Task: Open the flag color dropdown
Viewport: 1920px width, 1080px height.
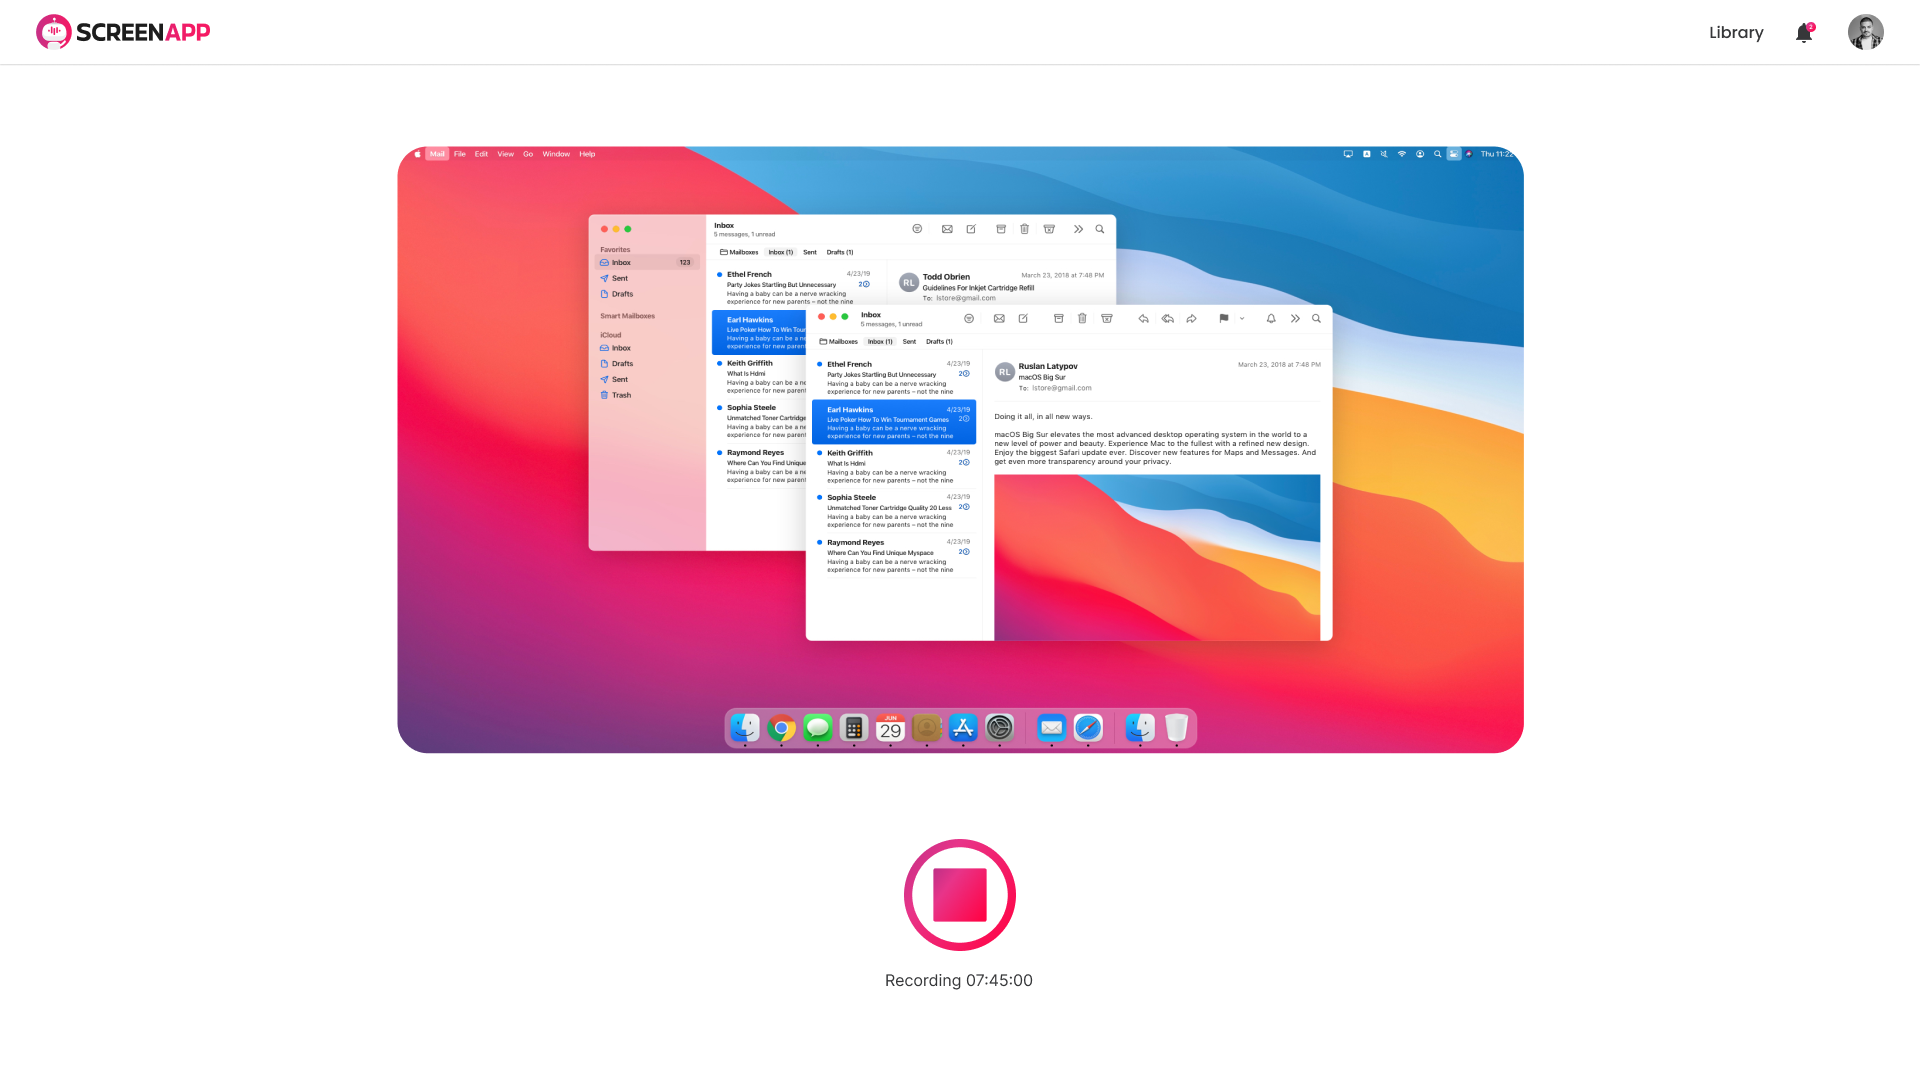Action: click(1242, 318)
